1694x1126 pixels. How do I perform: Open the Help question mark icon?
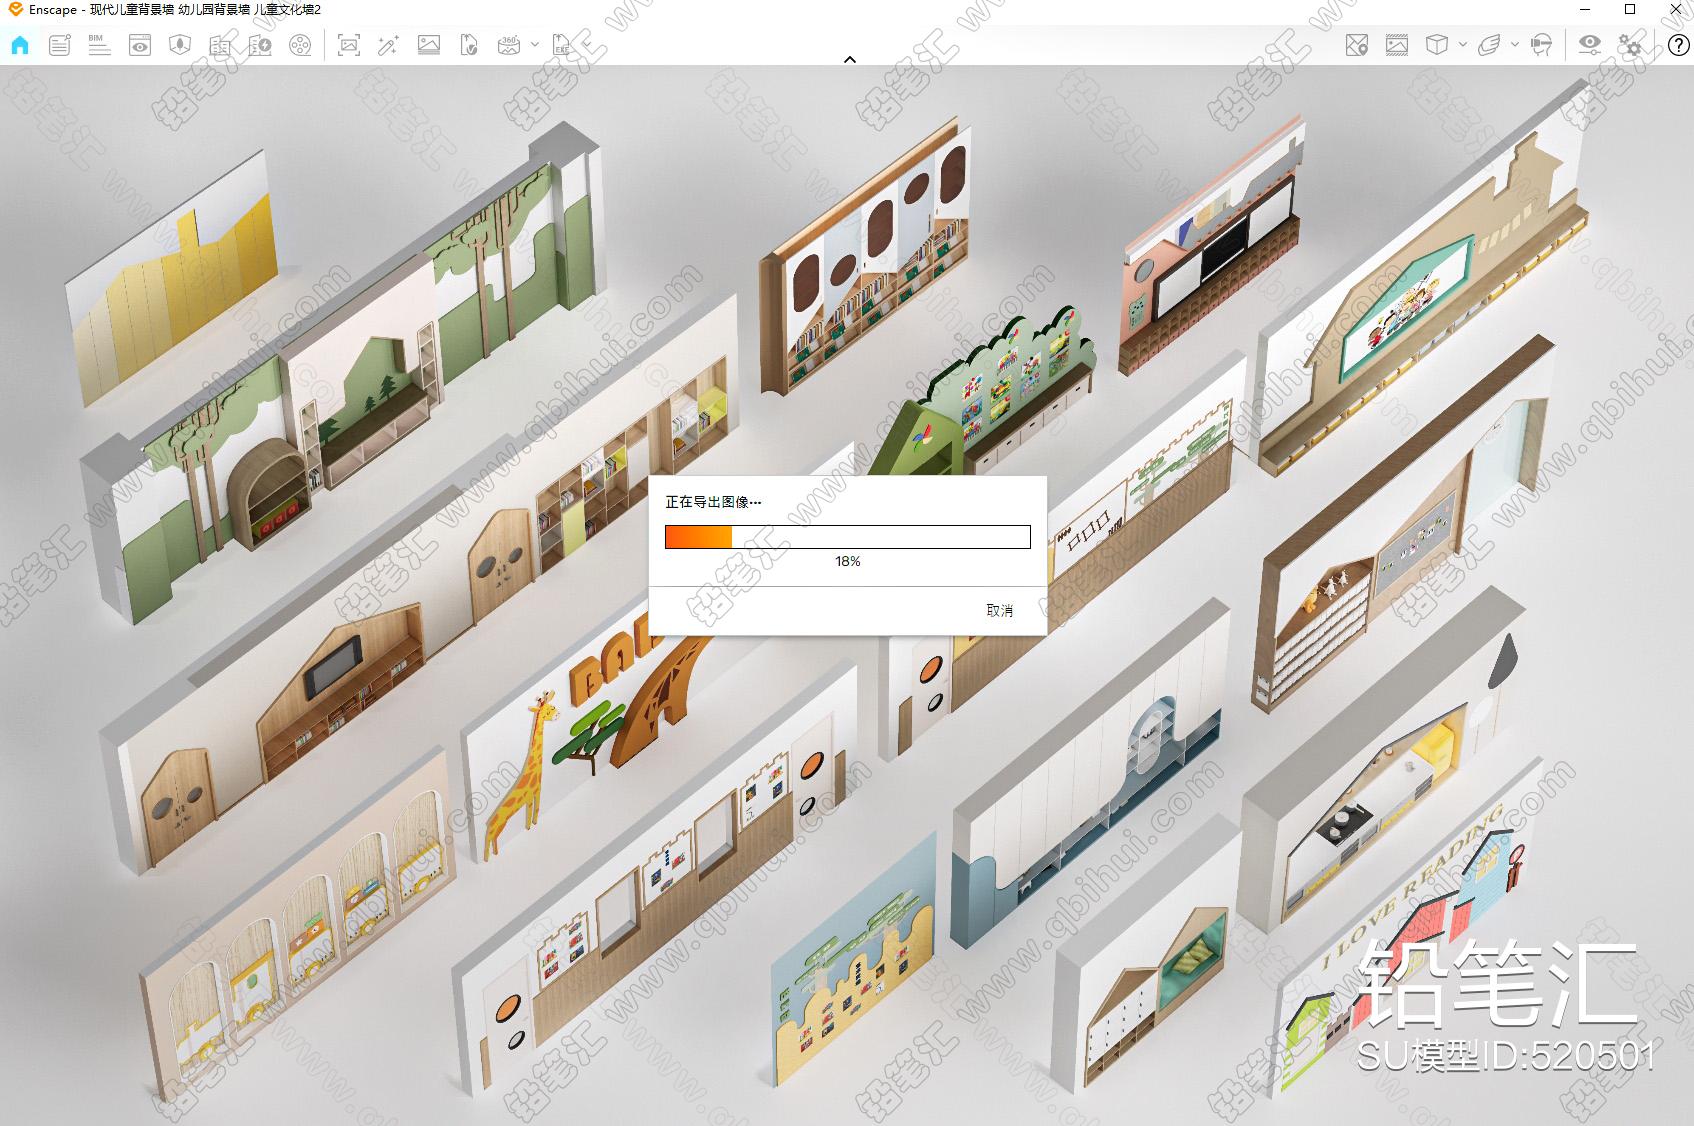pos(1679,45)
